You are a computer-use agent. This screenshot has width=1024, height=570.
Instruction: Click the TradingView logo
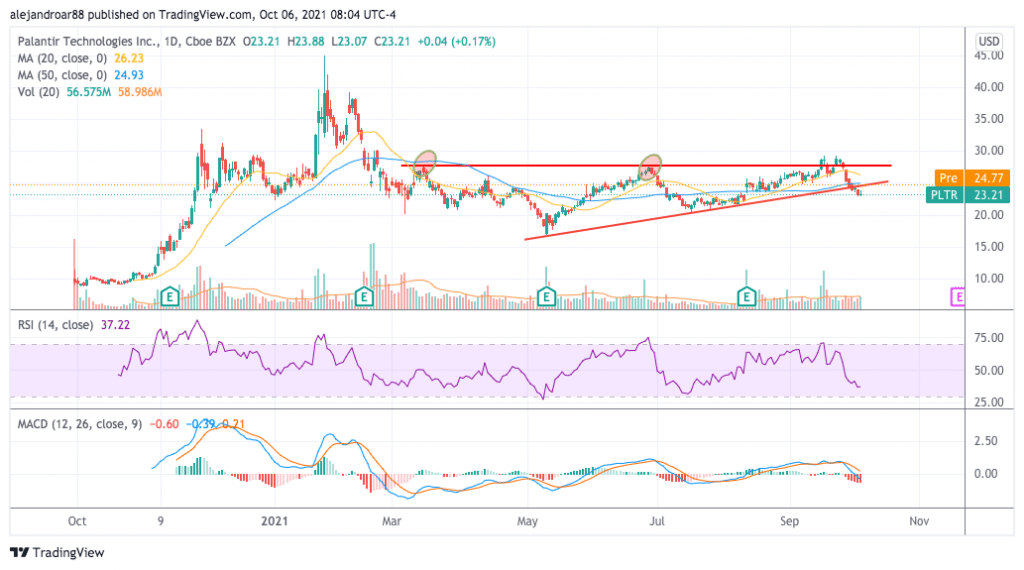57,552
